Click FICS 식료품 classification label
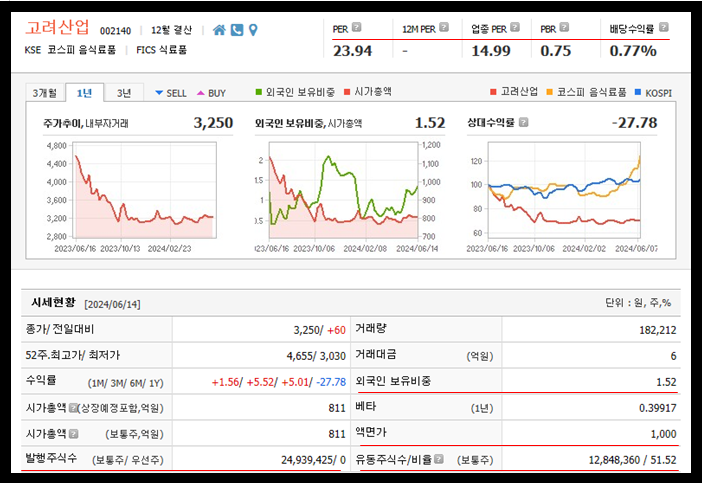The image size is (702, 483). click(162, 50)
